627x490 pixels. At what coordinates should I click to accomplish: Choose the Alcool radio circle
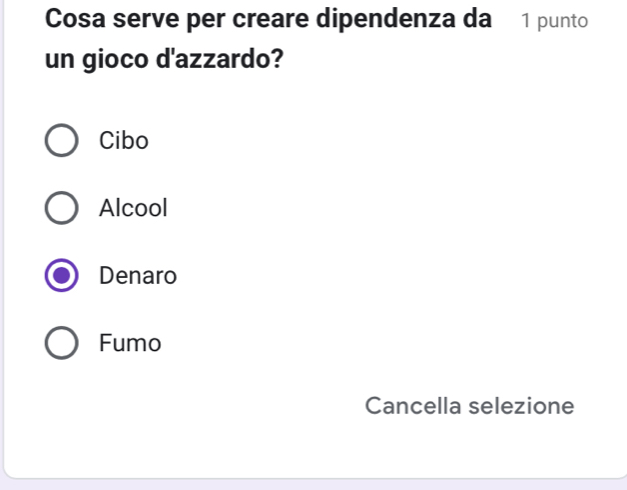[x=62, y=209]
